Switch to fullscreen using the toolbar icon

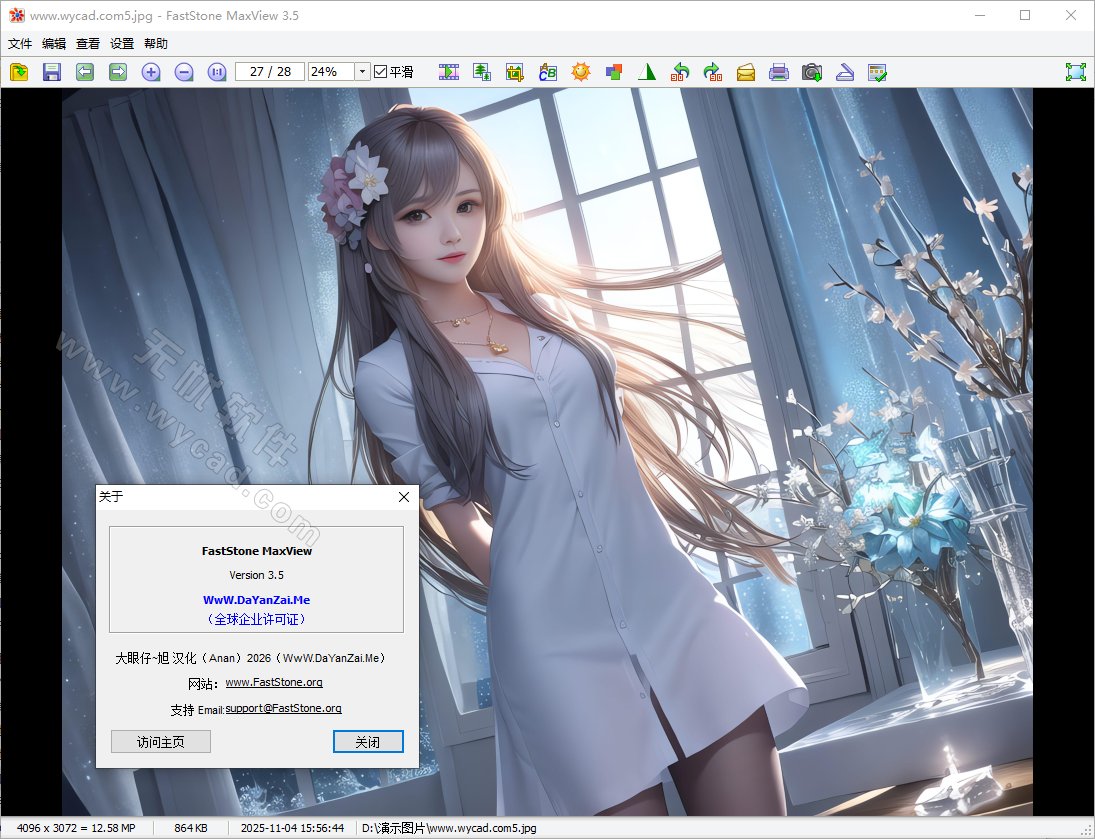[x=1076, y=71]
